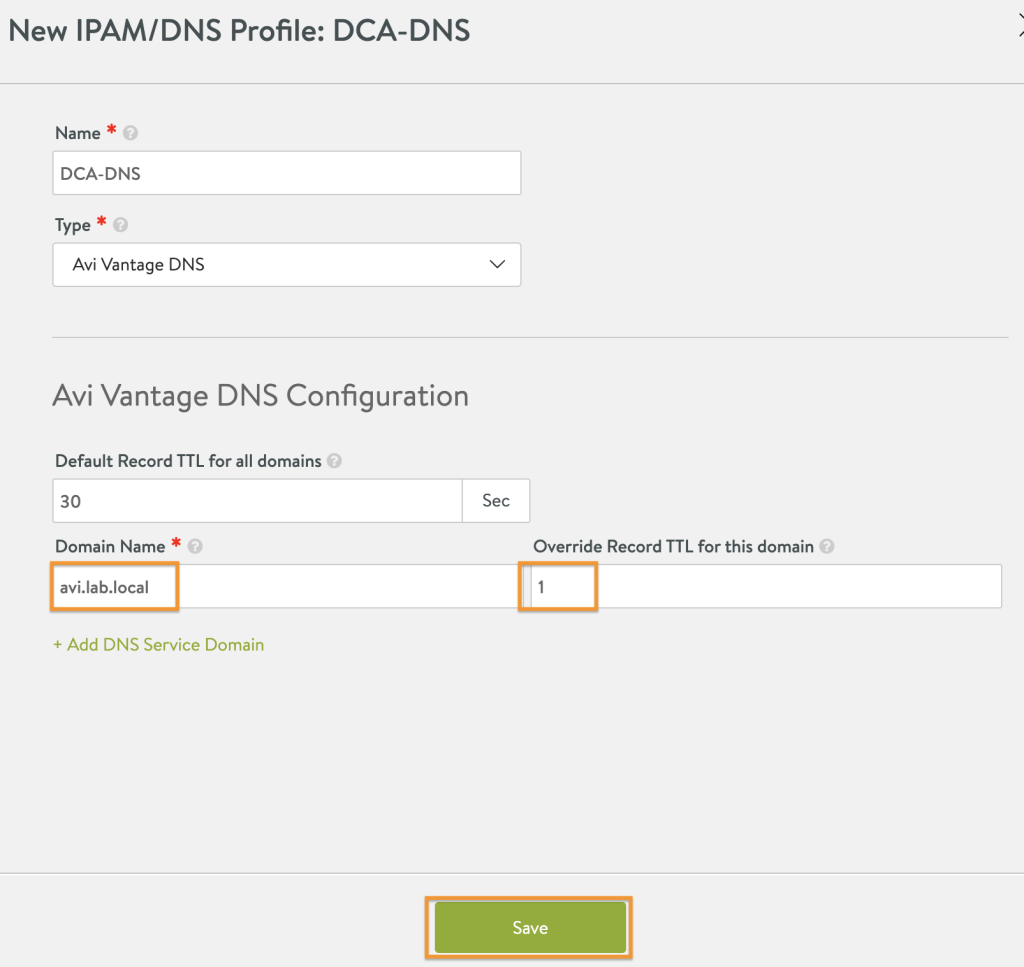Show the help tooltip for Domain Name
This screenshot has width=1024, height=967.
(x=195, y=547)
